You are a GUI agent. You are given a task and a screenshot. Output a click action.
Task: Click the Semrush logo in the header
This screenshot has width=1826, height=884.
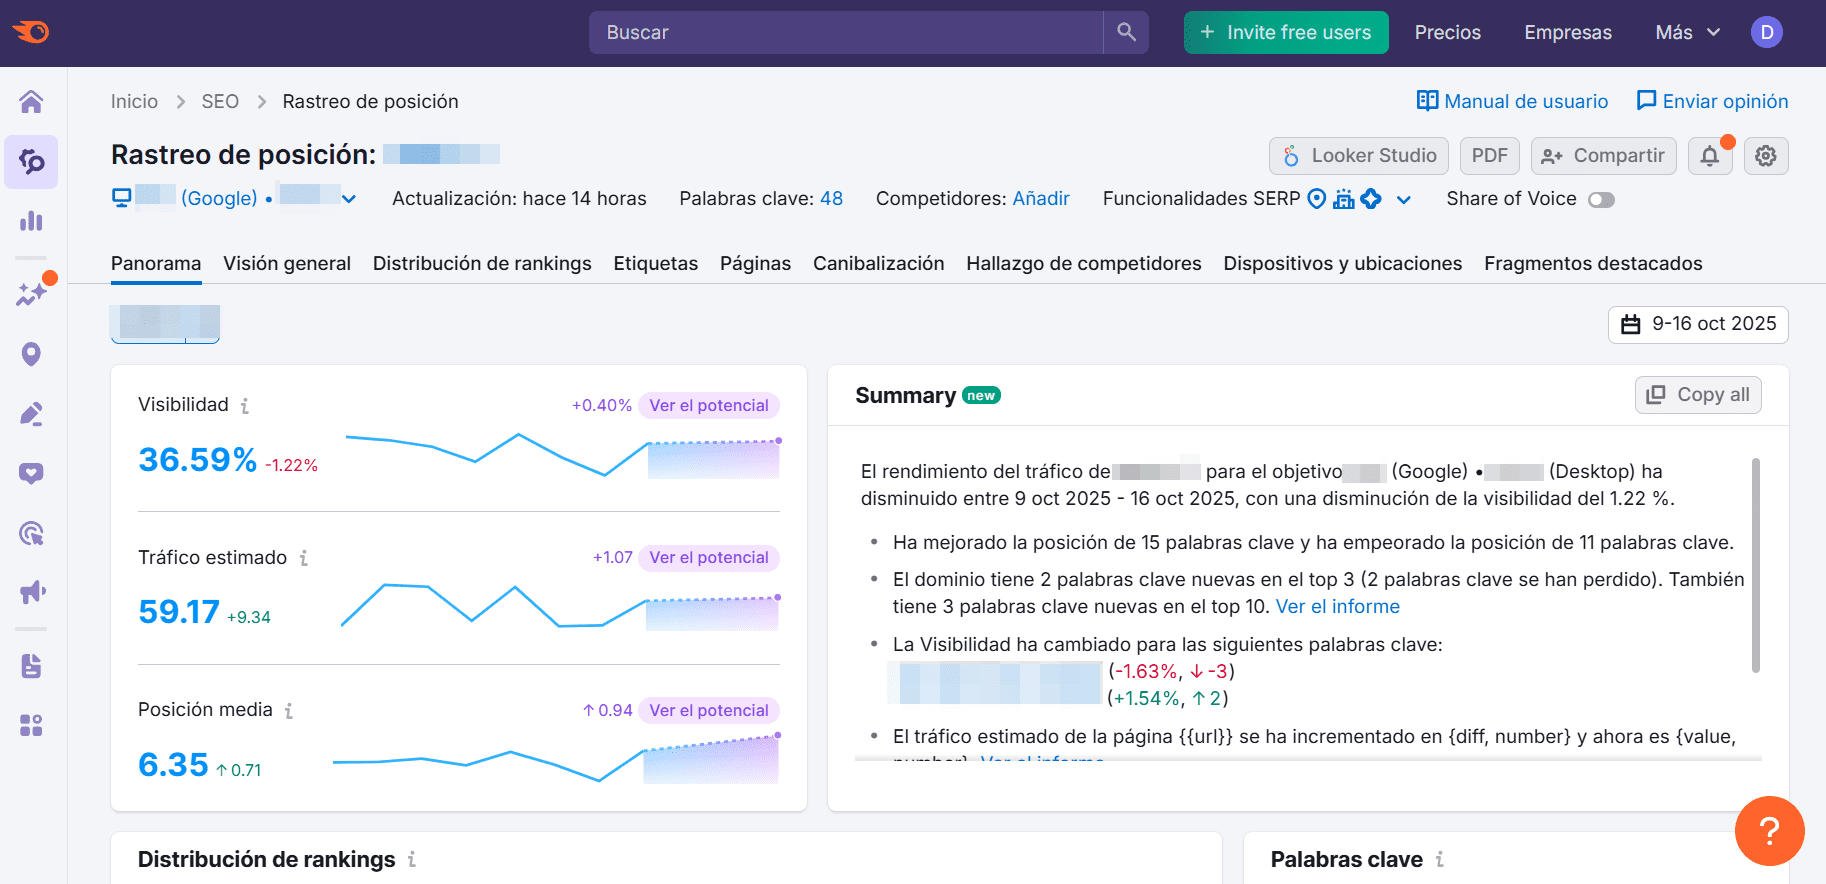[x=32, y=32]
